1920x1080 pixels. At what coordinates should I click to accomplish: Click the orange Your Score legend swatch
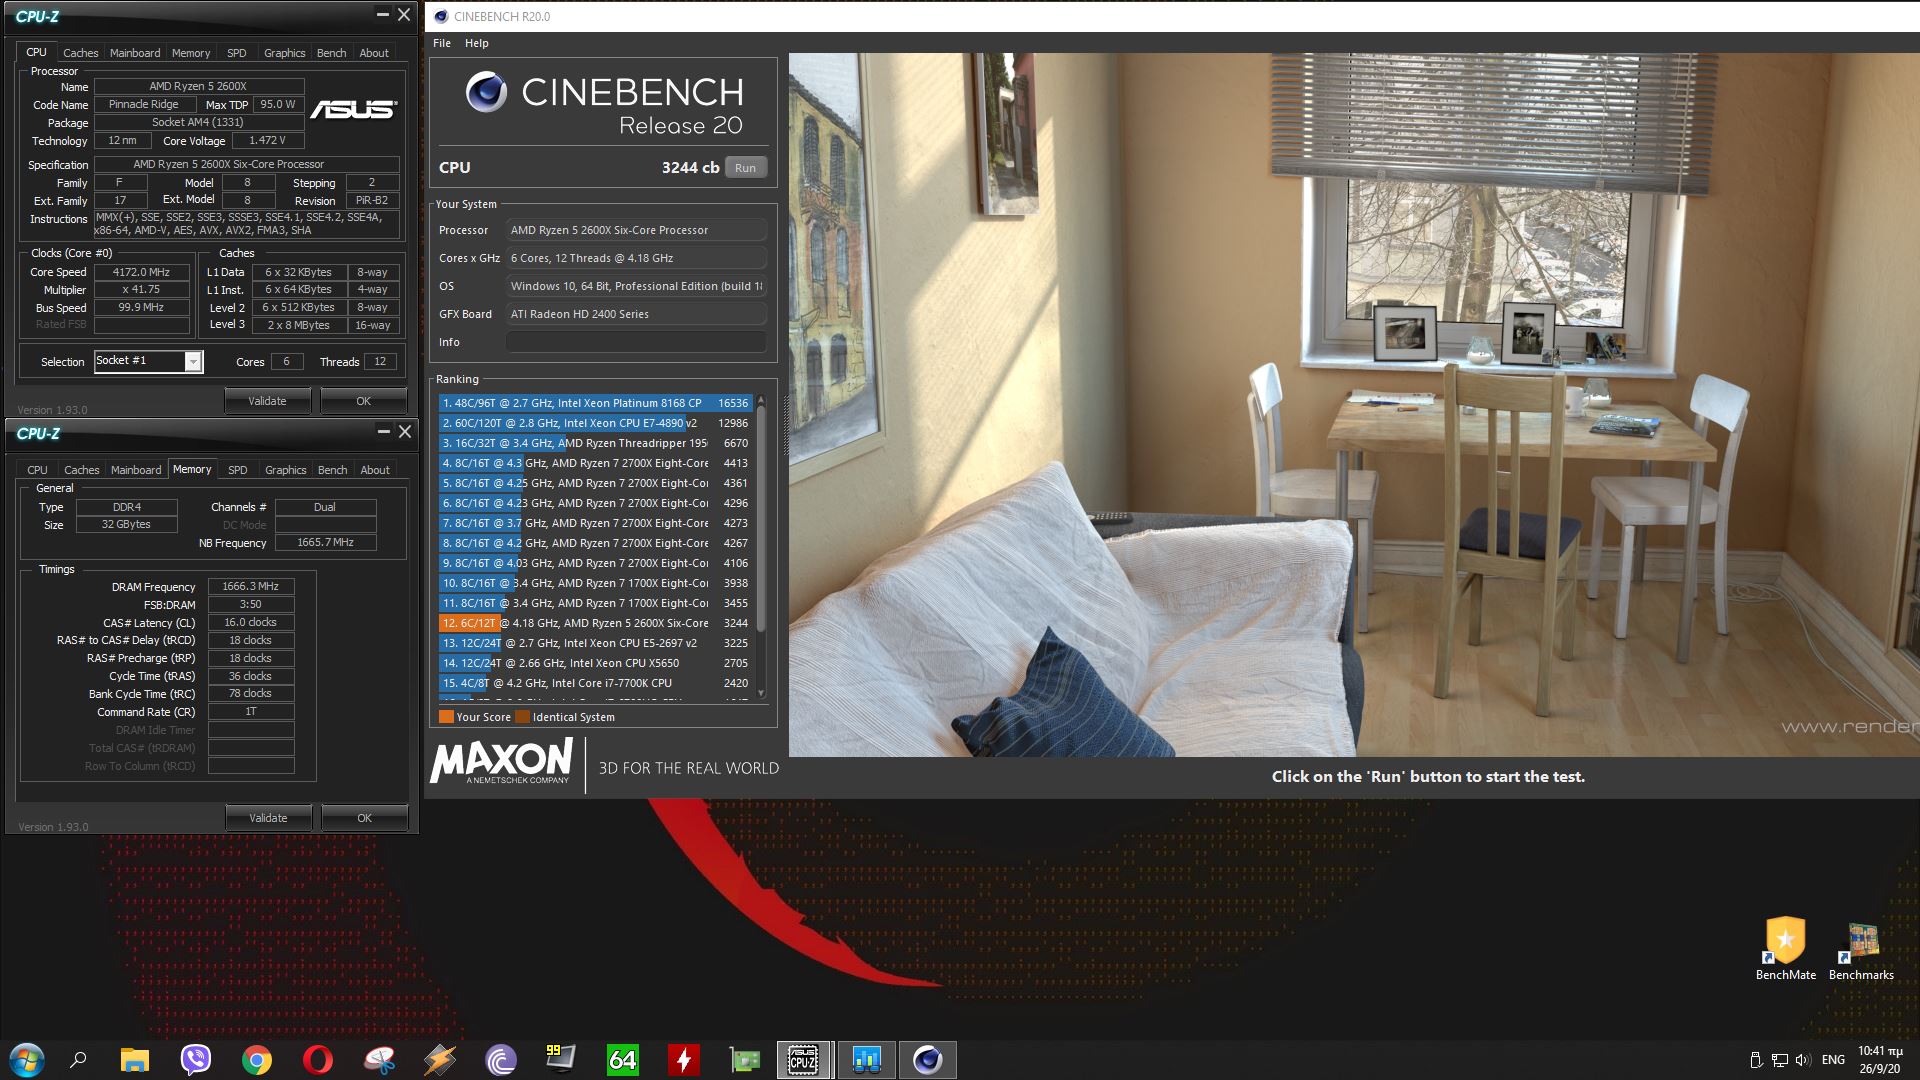click(446, 717)
